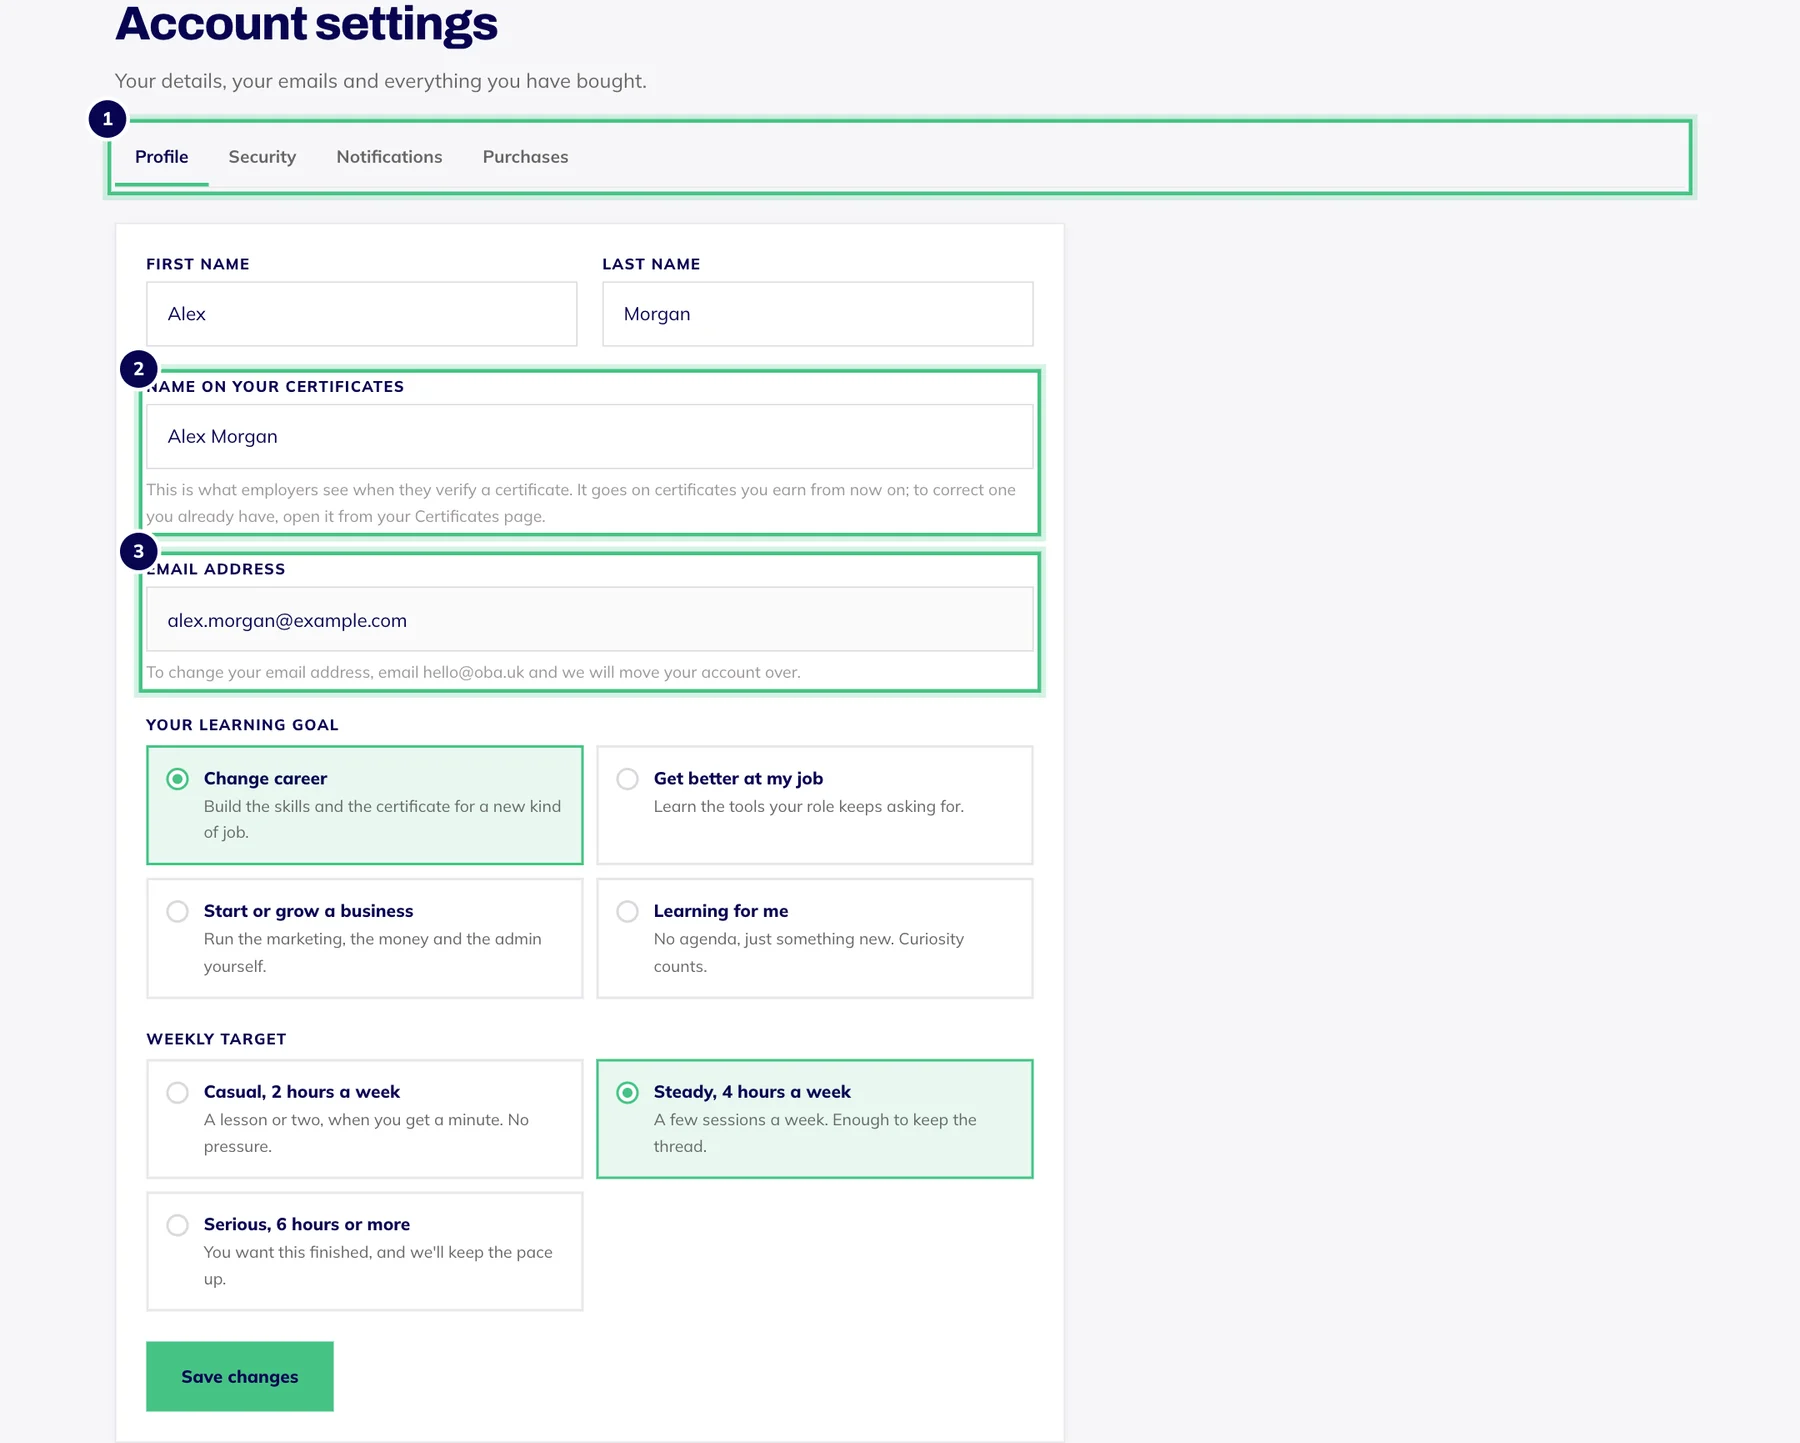Switch to the Security tab
1800x1443 pixels.
(262, 157)
